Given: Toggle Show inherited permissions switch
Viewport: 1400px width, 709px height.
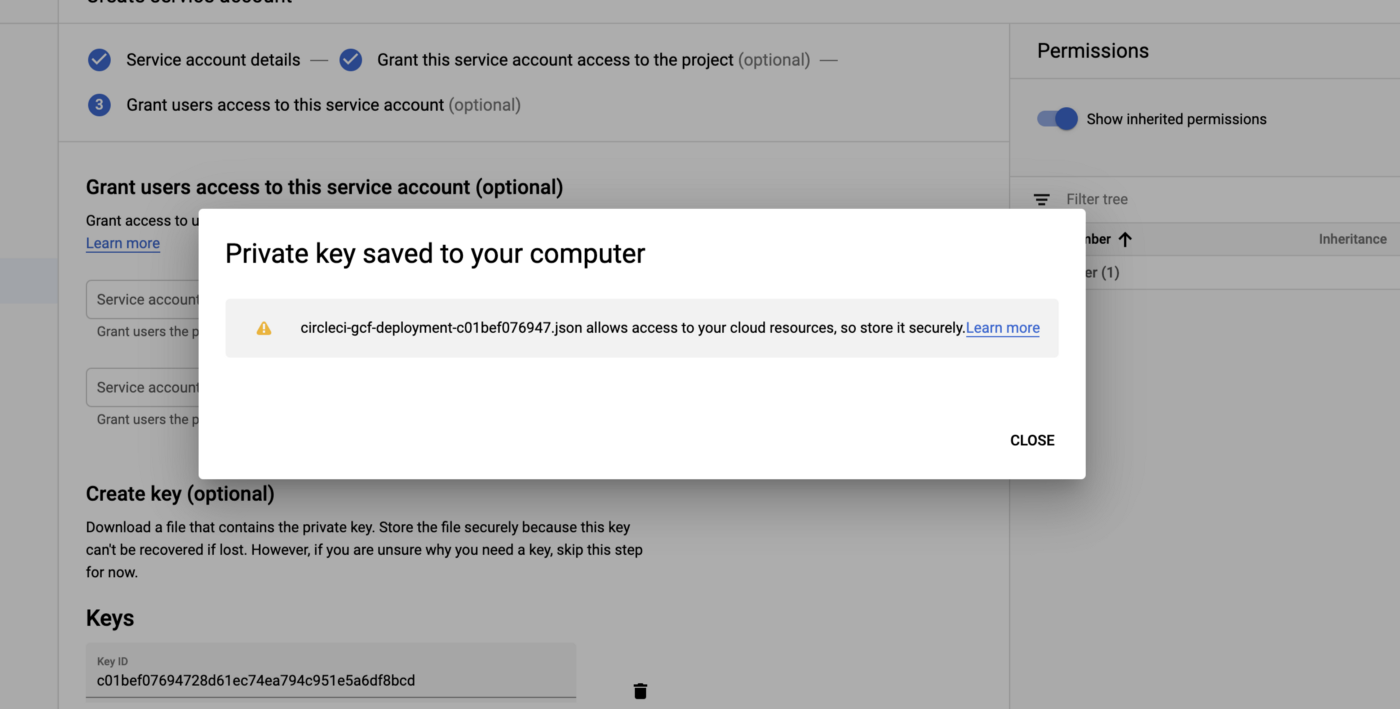Looking at the screenshot, I should coord(1057,119).
